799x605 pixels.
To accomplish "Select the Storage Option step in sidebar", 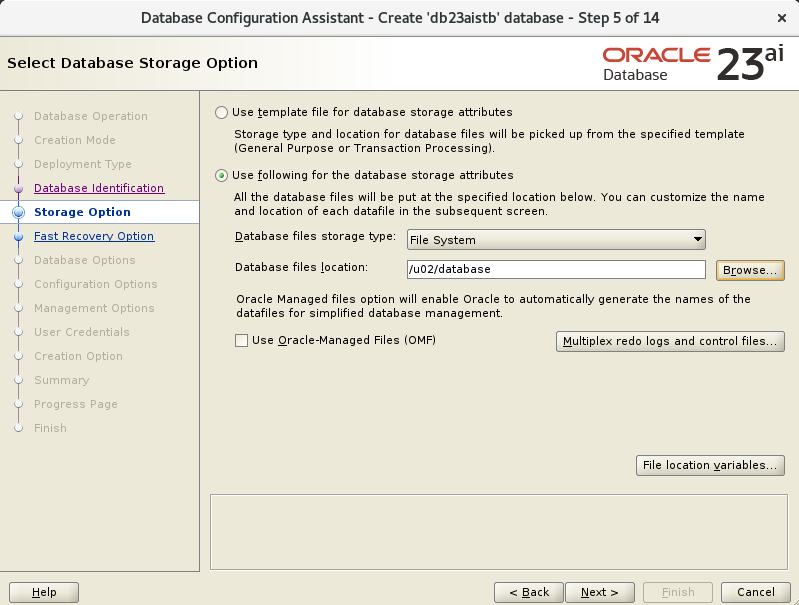I will tap(82, 212).
